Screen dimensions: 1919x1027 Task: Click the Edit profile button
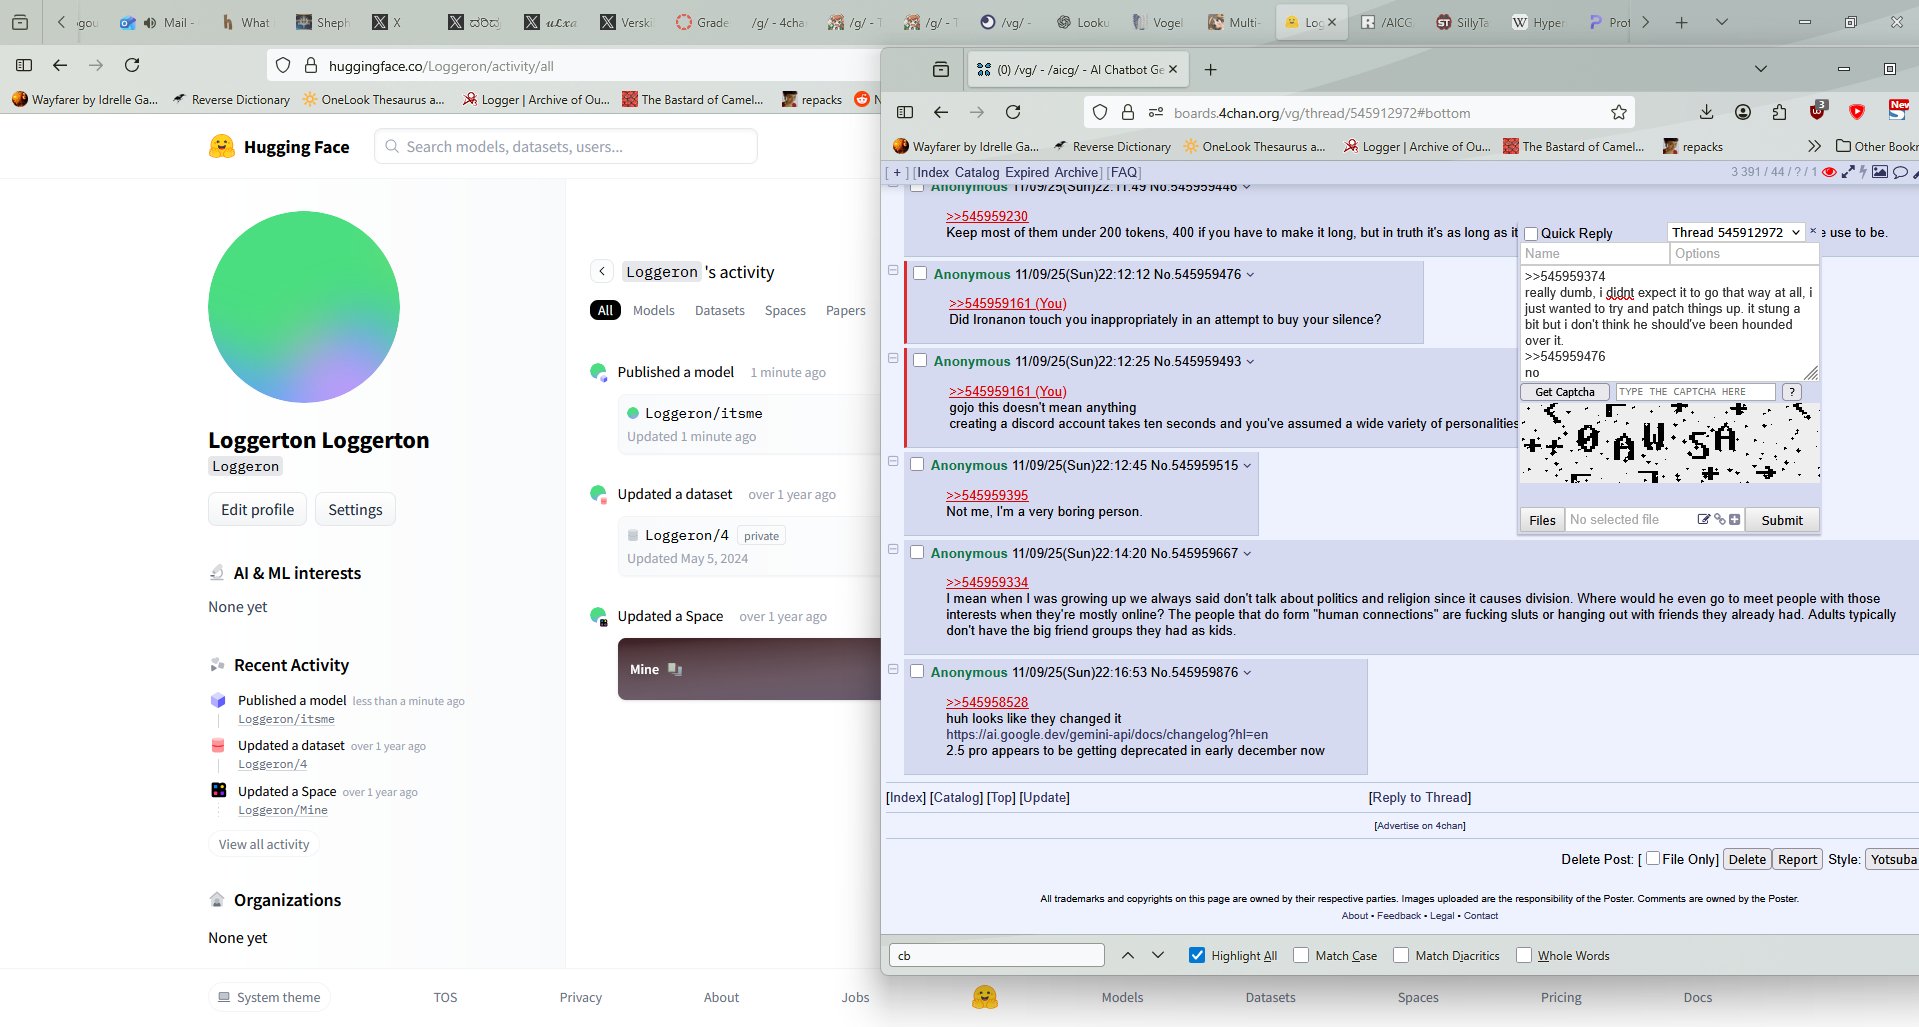pos(258,509)
